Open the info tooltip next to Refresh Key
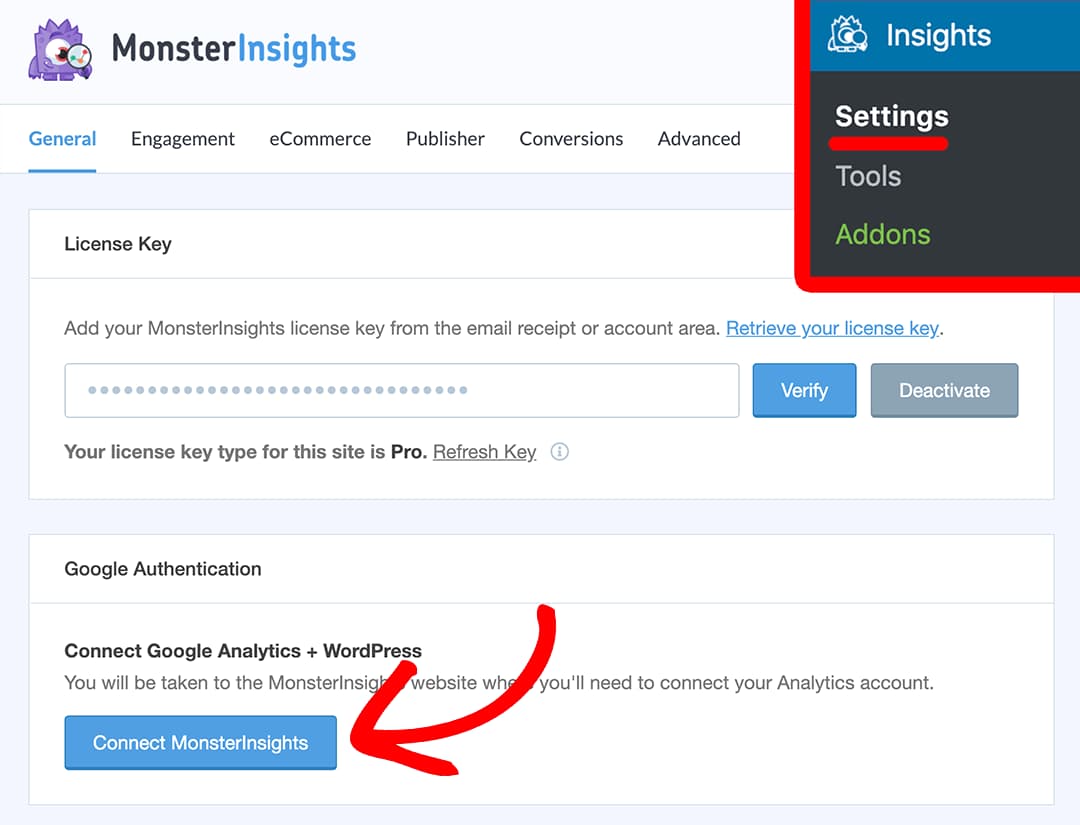 [x=560, y=452]
